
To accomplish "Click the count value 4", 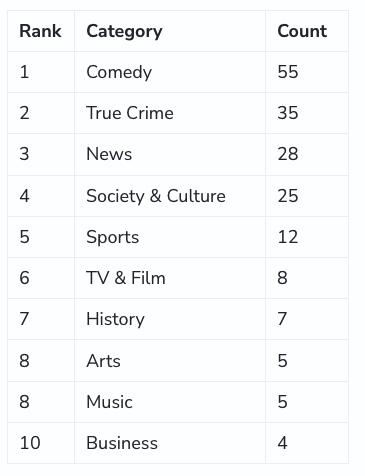I will pyautogui.click(x=282, y=443).
